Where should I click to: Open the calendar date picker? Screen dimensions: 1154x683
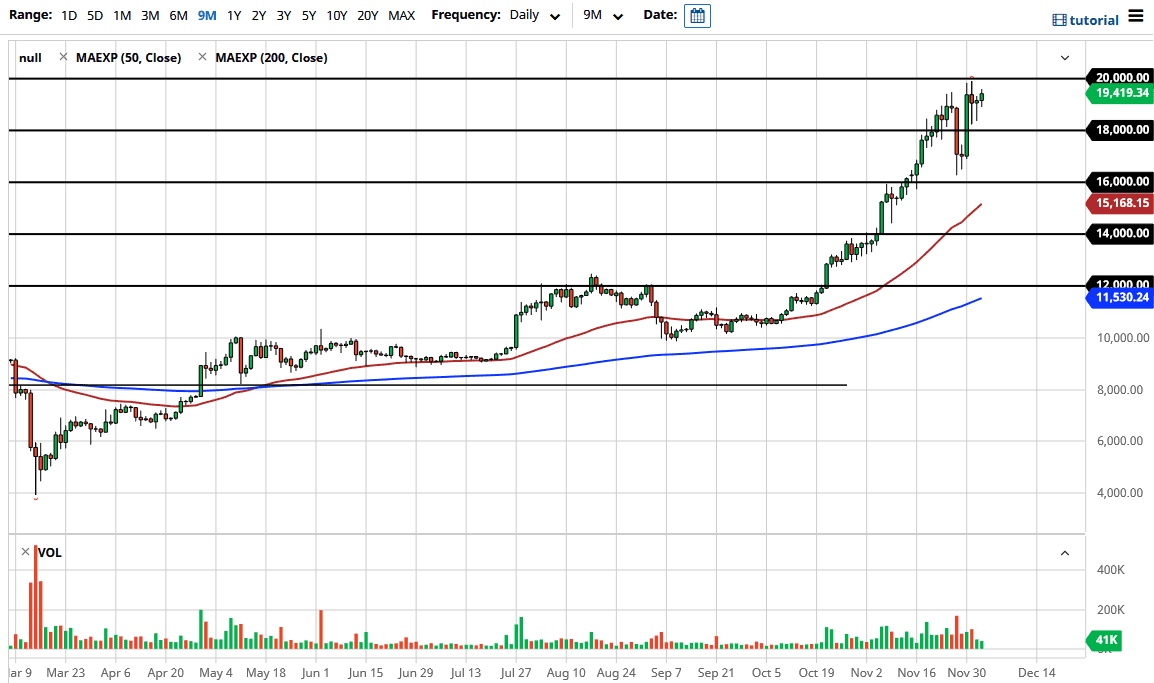tap(697, 15)
